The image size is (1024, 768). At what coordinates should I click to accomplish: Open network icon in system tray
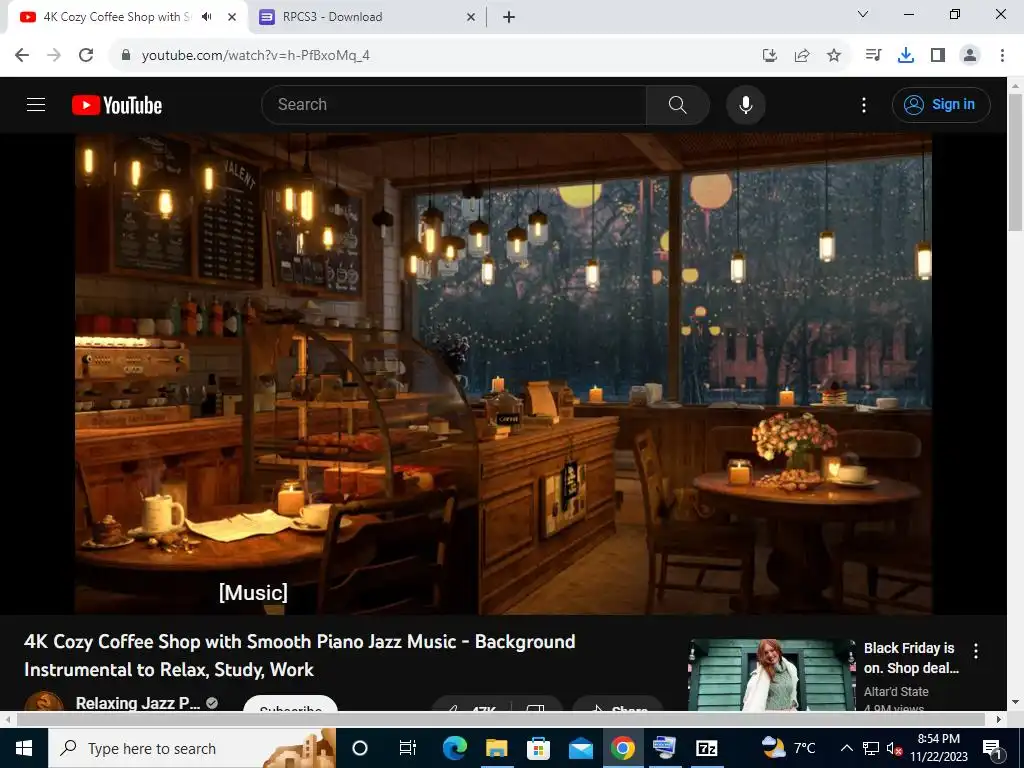pyautogui.click(x=871, y=748)
